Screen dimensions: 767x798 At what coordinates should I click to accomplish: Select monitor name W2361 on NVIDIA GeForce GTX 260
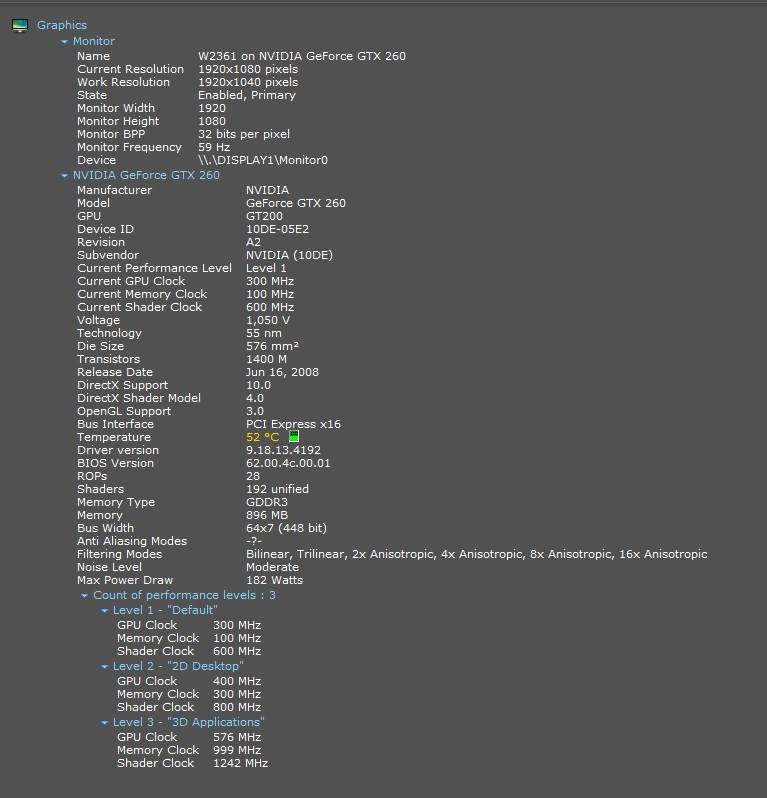302,56
